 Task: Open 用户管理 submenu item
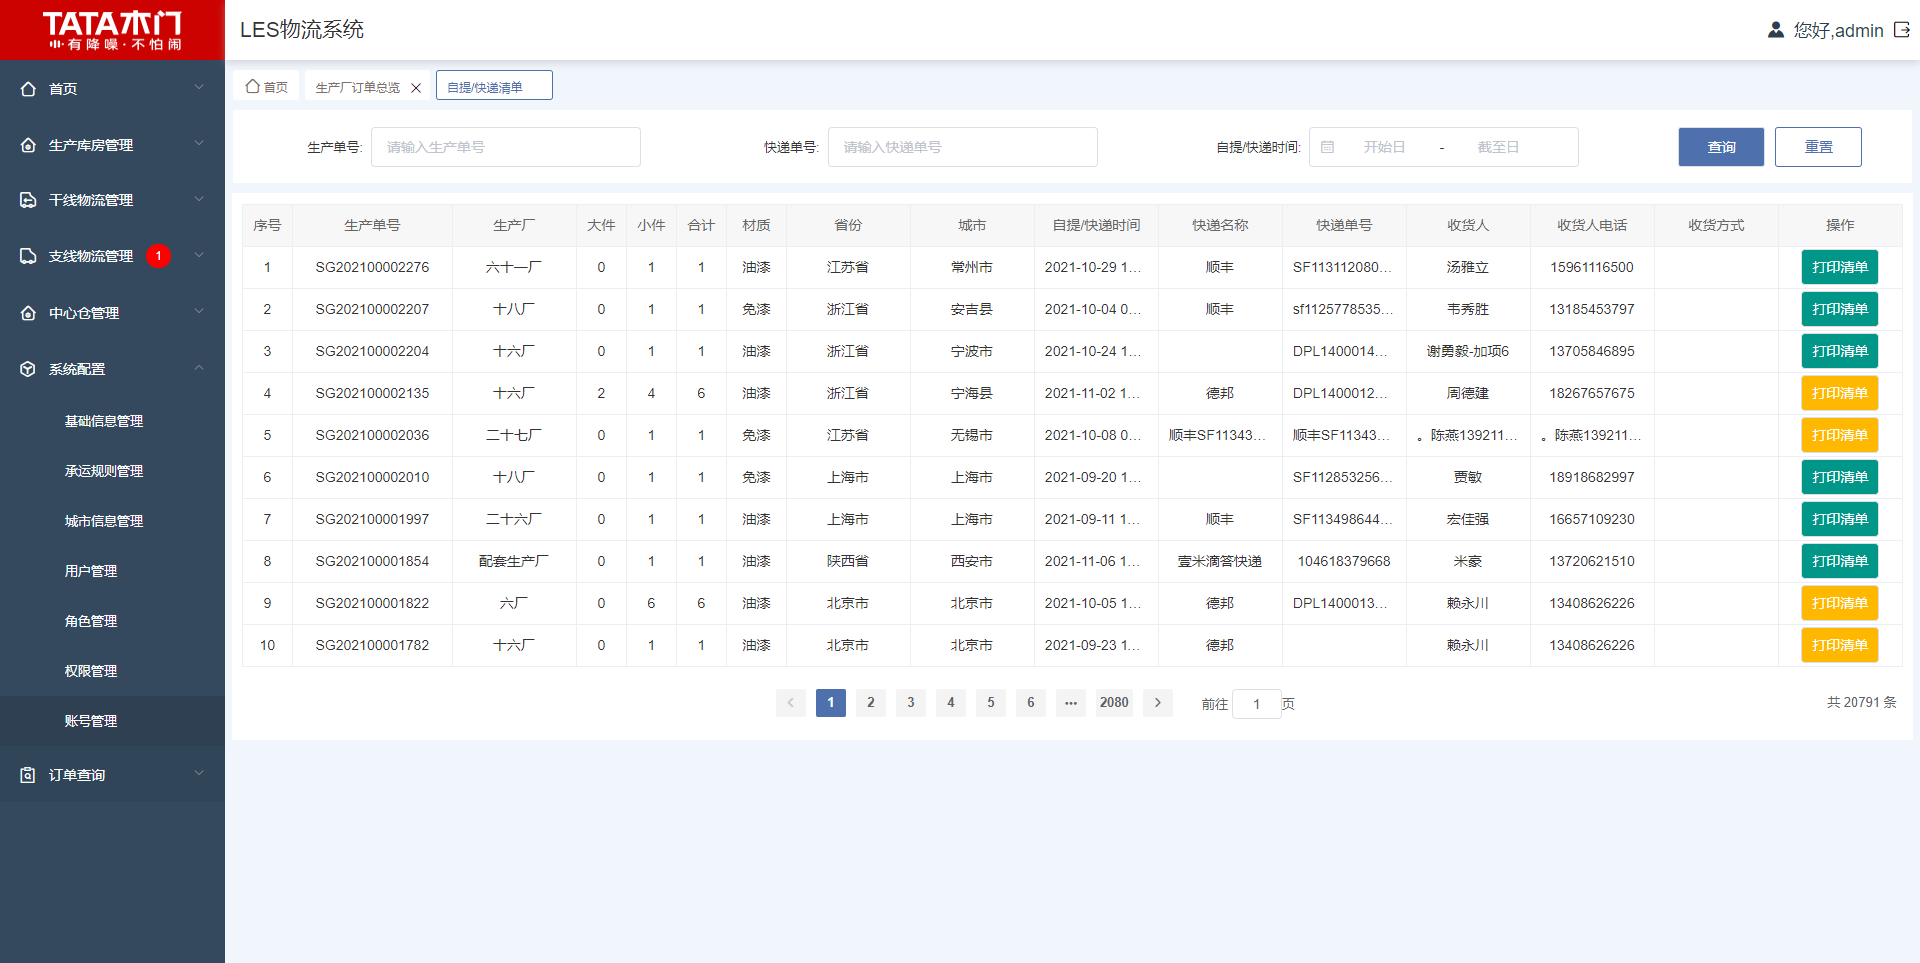coord(112,571)
